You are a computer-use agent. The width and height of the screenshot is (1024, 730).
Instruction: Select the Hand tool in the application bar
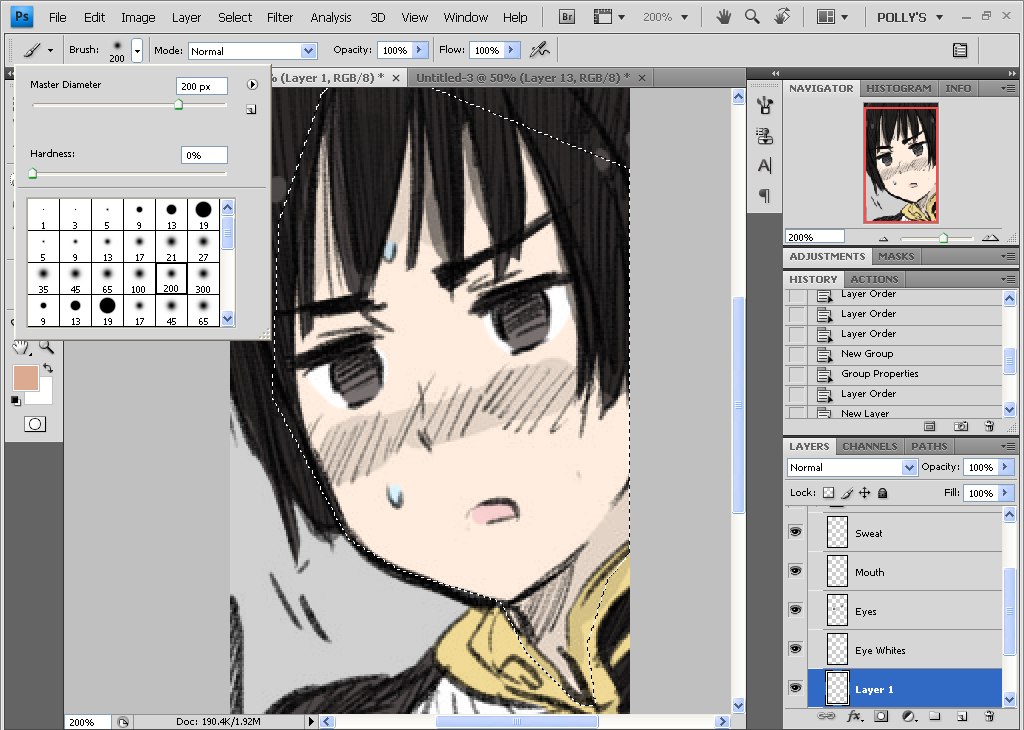click(723, 17)
